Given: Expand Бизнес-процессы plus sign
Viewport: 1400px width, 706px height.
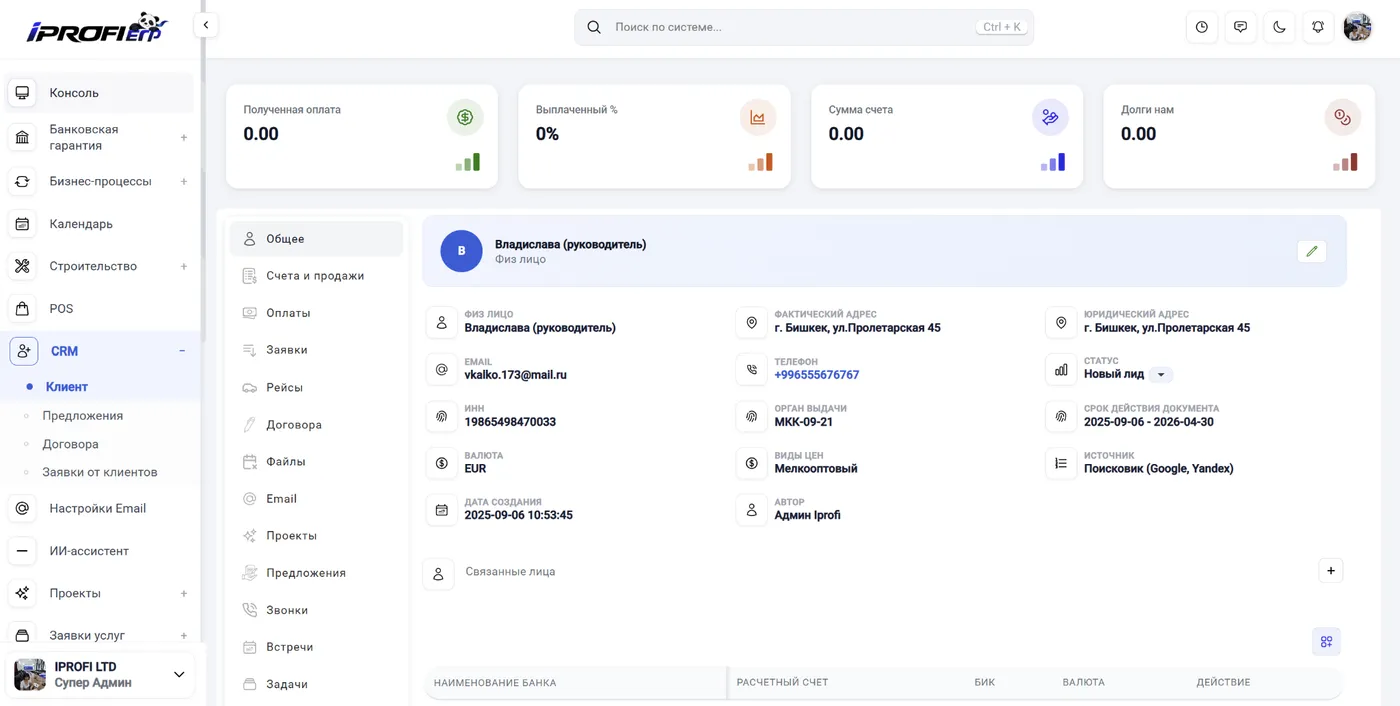Looking at the screenshot, I should [184, 182].
